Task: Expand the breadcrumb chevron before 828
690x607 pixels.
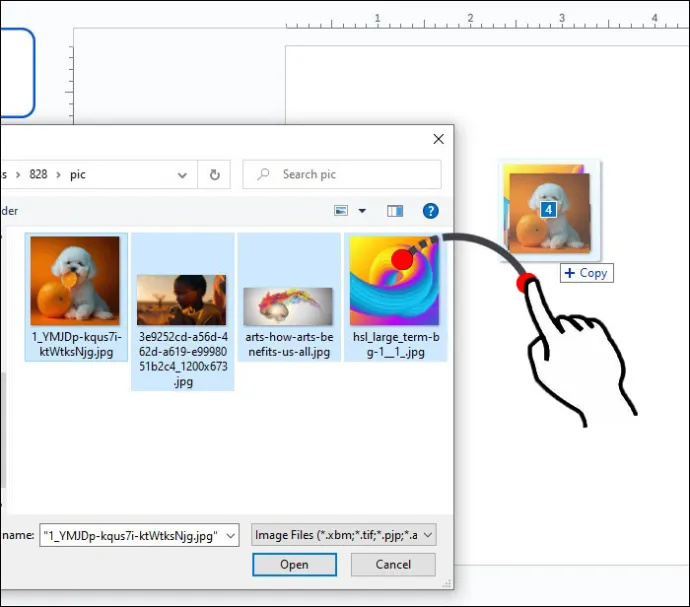Action: coord(18,175)
